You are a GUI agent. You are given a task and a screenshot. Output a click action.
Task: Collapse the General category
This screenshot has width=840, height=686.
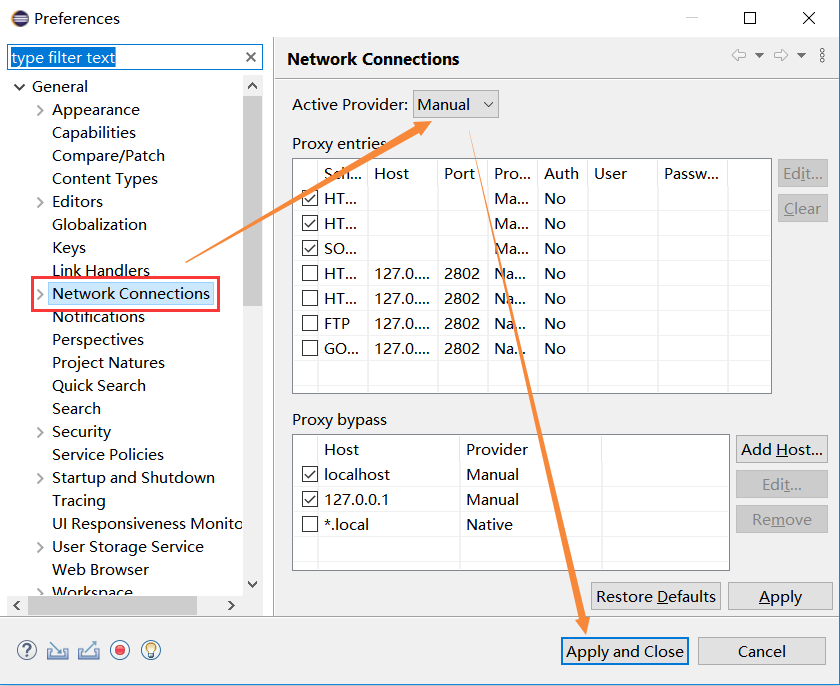tap(18, 86)
